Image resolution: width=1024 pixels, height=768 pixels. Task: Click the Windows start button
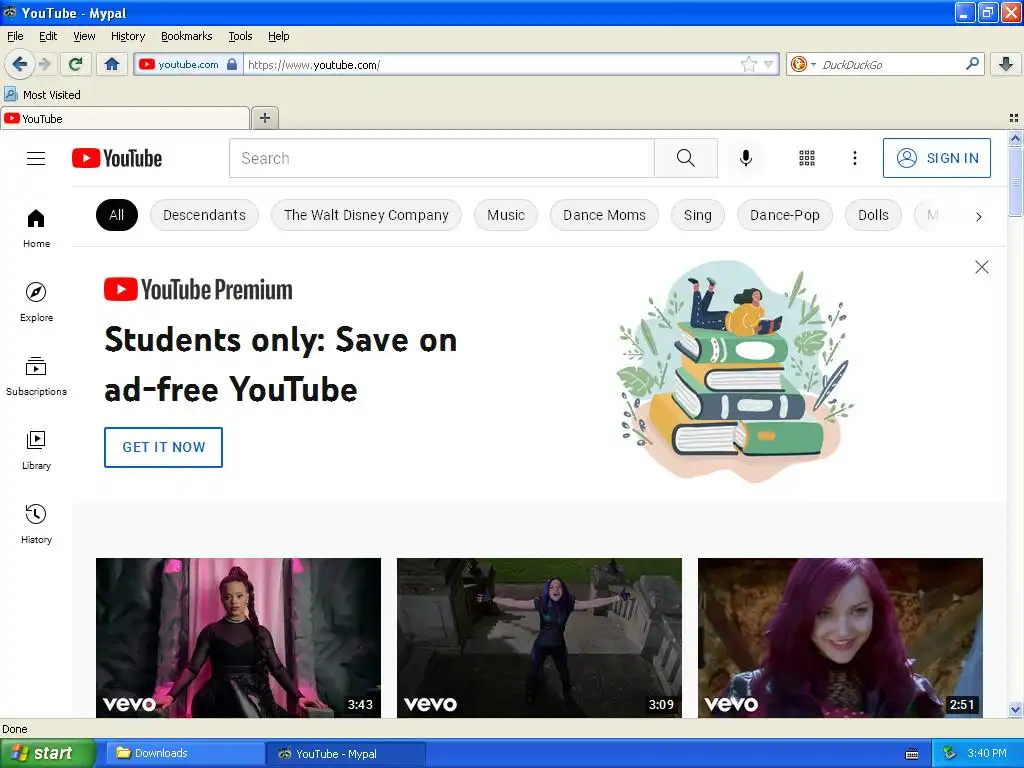pos(48,753)
